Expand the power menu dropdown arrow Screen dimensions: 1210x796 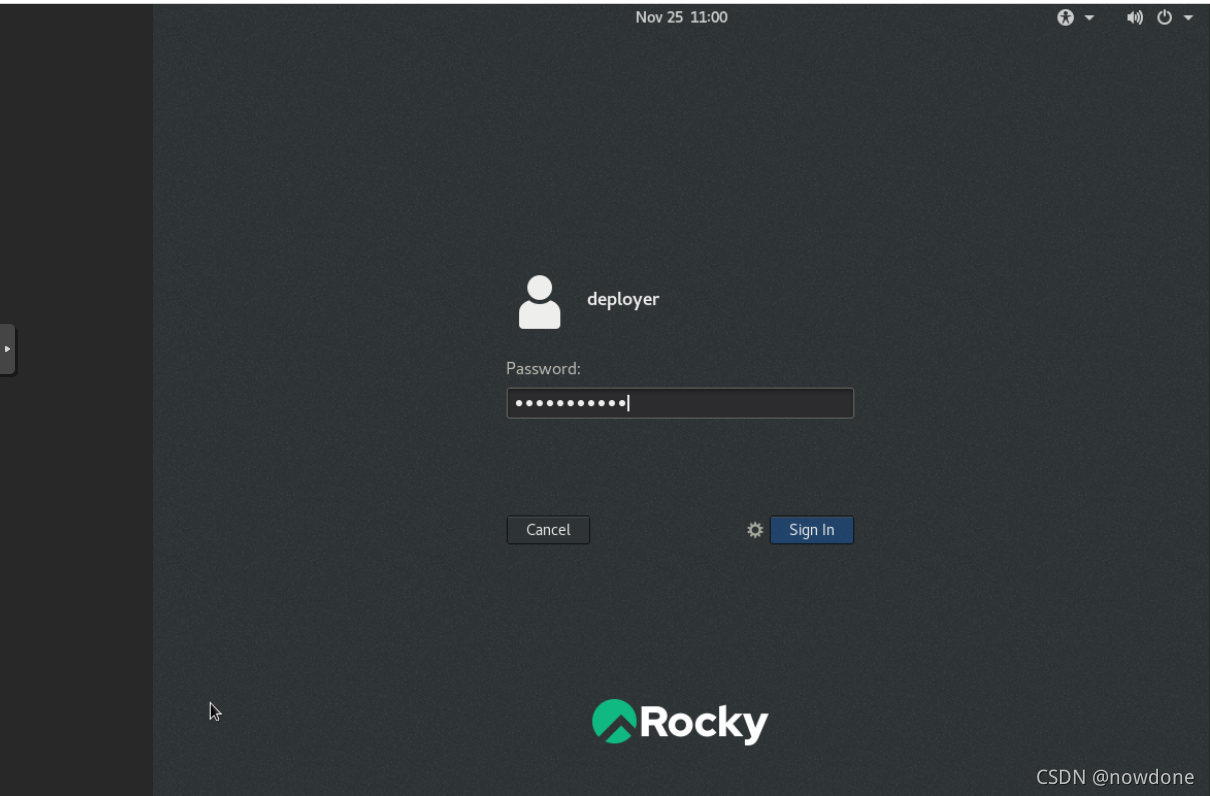[x=1187, y=17]
